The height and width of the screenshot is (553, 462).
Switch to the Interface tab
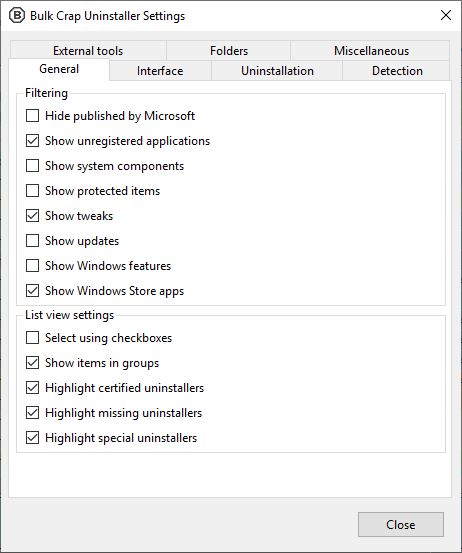pyautogui.click(x=160, y=71)
